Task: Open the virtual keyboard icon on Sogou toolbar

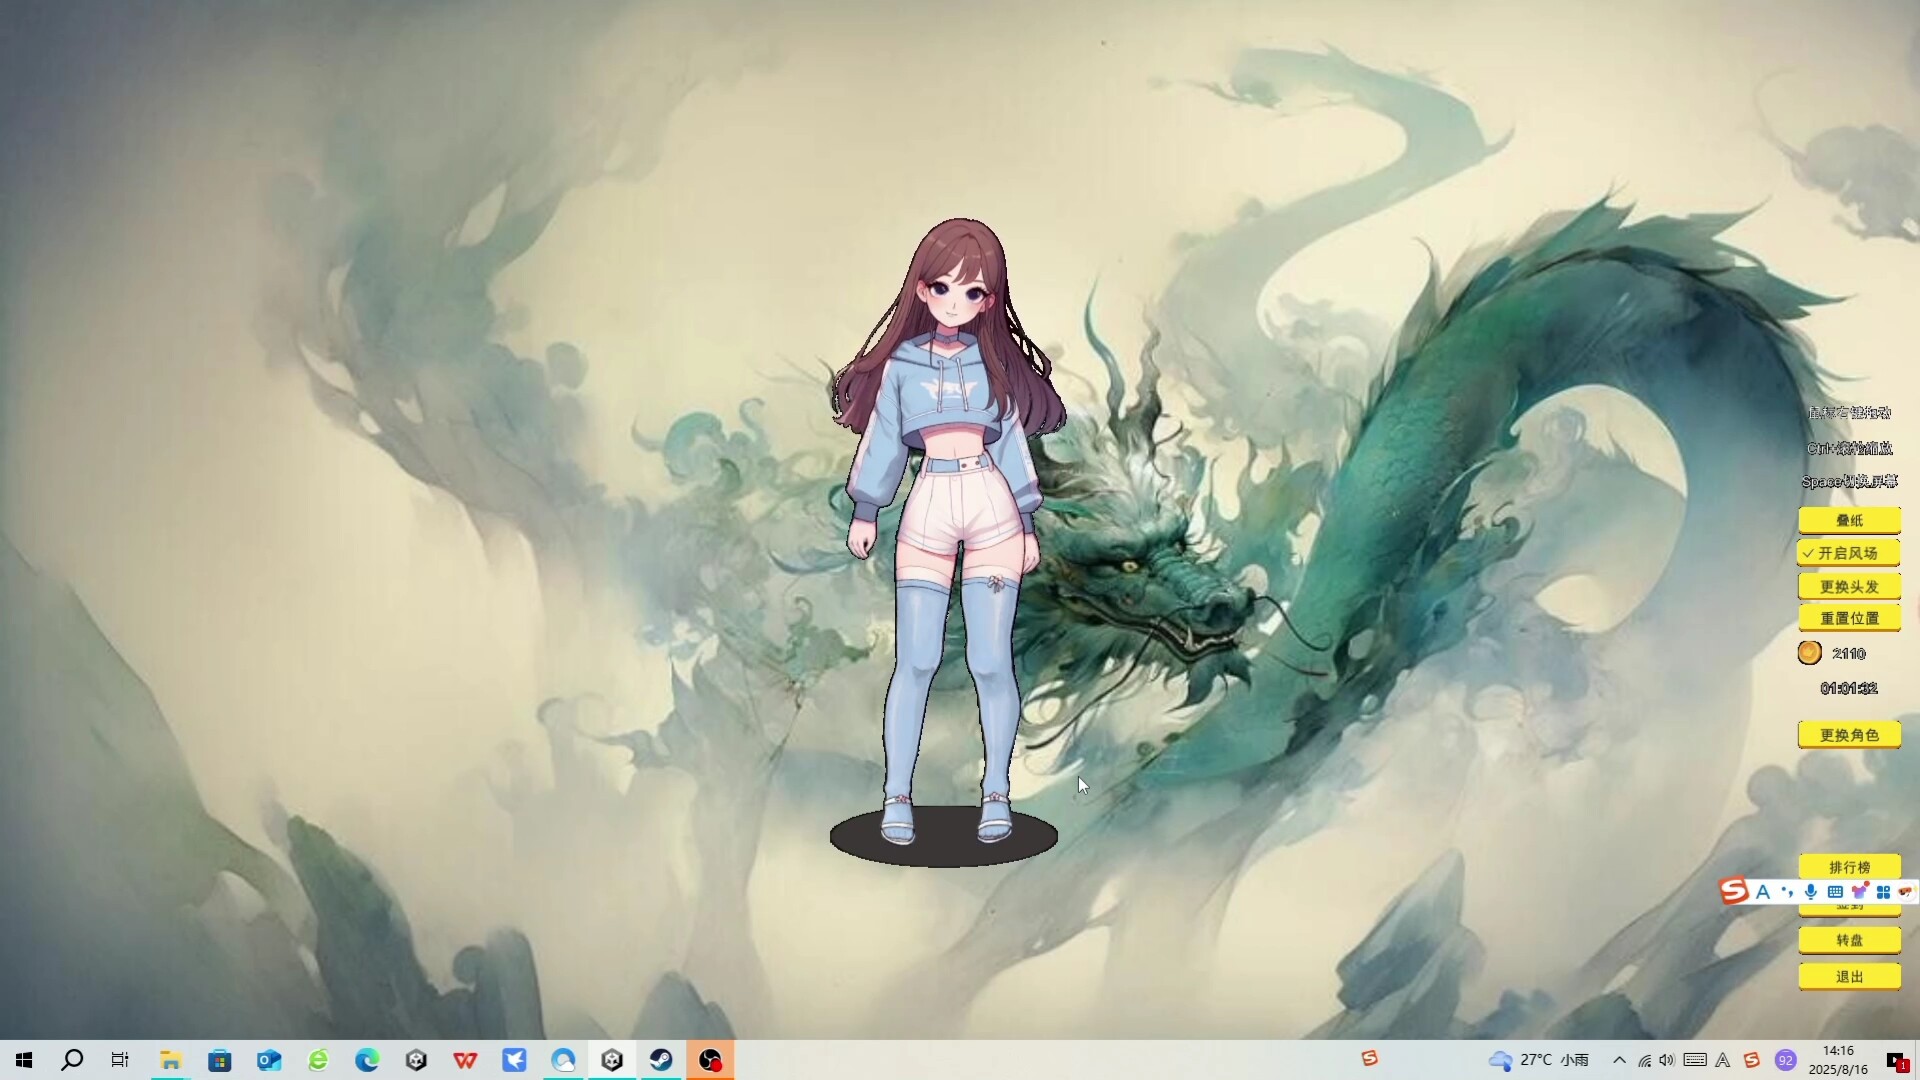Action: tap(1835, 891)
